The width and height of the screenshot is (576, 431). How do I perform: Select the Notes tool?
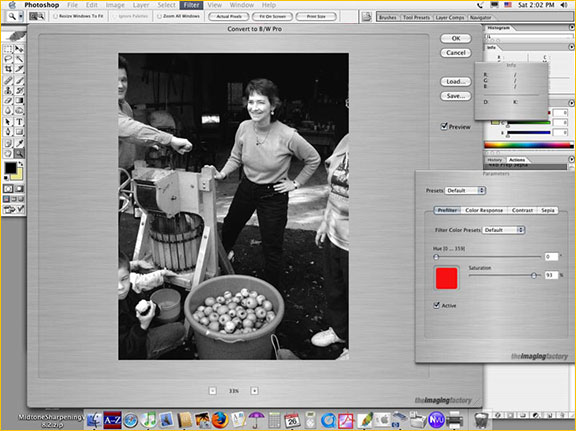[8, 143]
